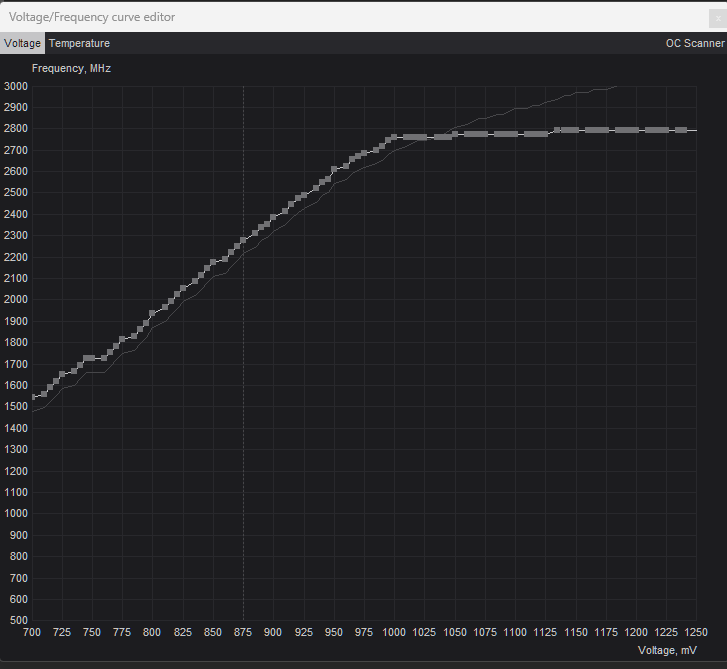Select the curve point at 1000 mV
The image size is (727, 669).
(394, 137)
